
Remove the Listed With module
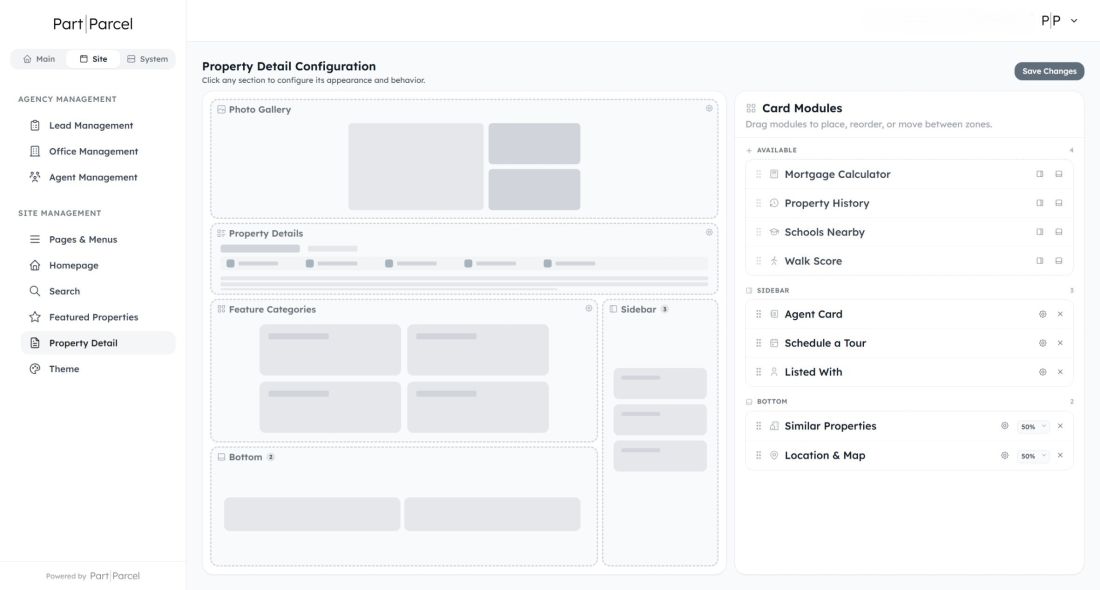click(1060, 372)
